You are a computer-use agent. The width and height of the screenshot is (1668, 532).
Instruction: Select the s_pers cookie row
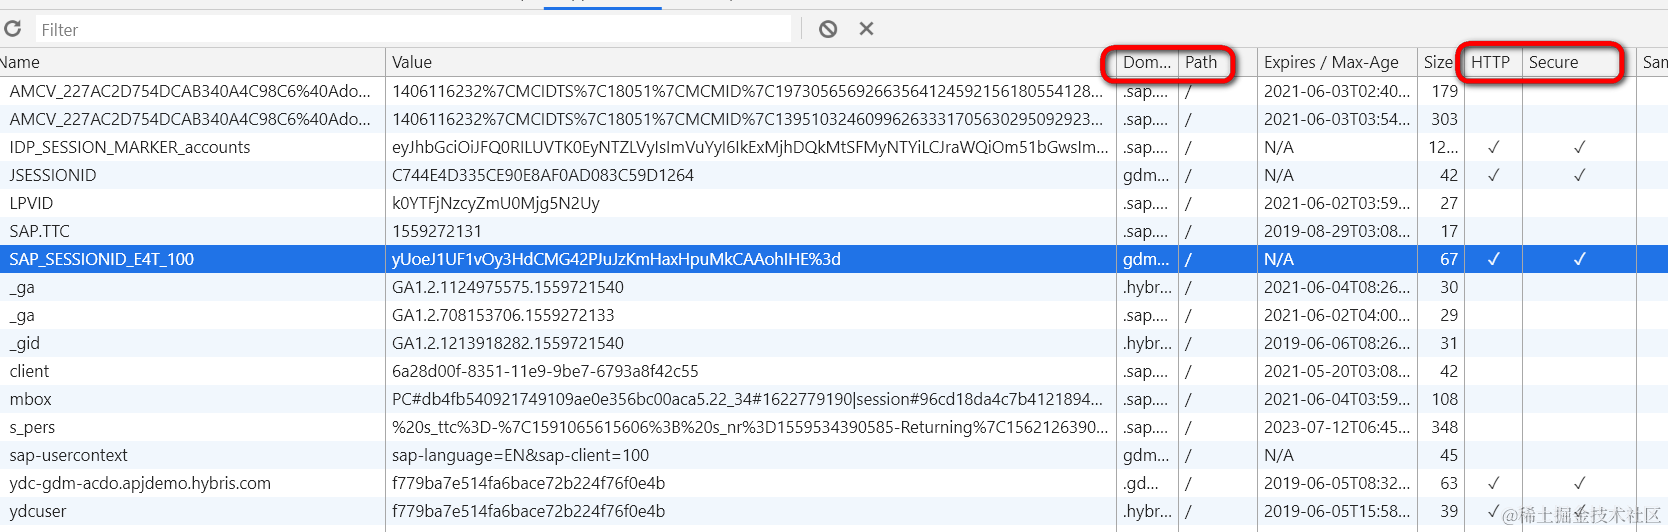pos(834,427)
